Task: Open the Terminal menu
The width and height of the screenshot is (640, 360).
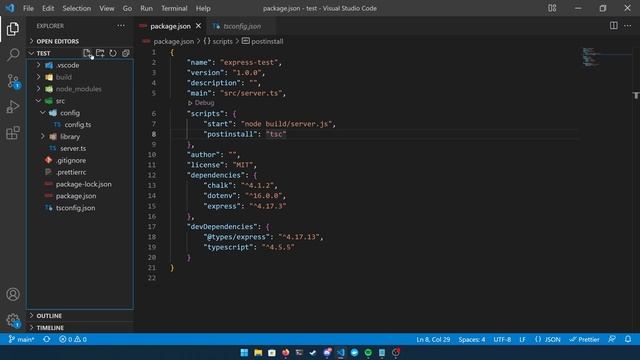Action: (x=174, y=8)
